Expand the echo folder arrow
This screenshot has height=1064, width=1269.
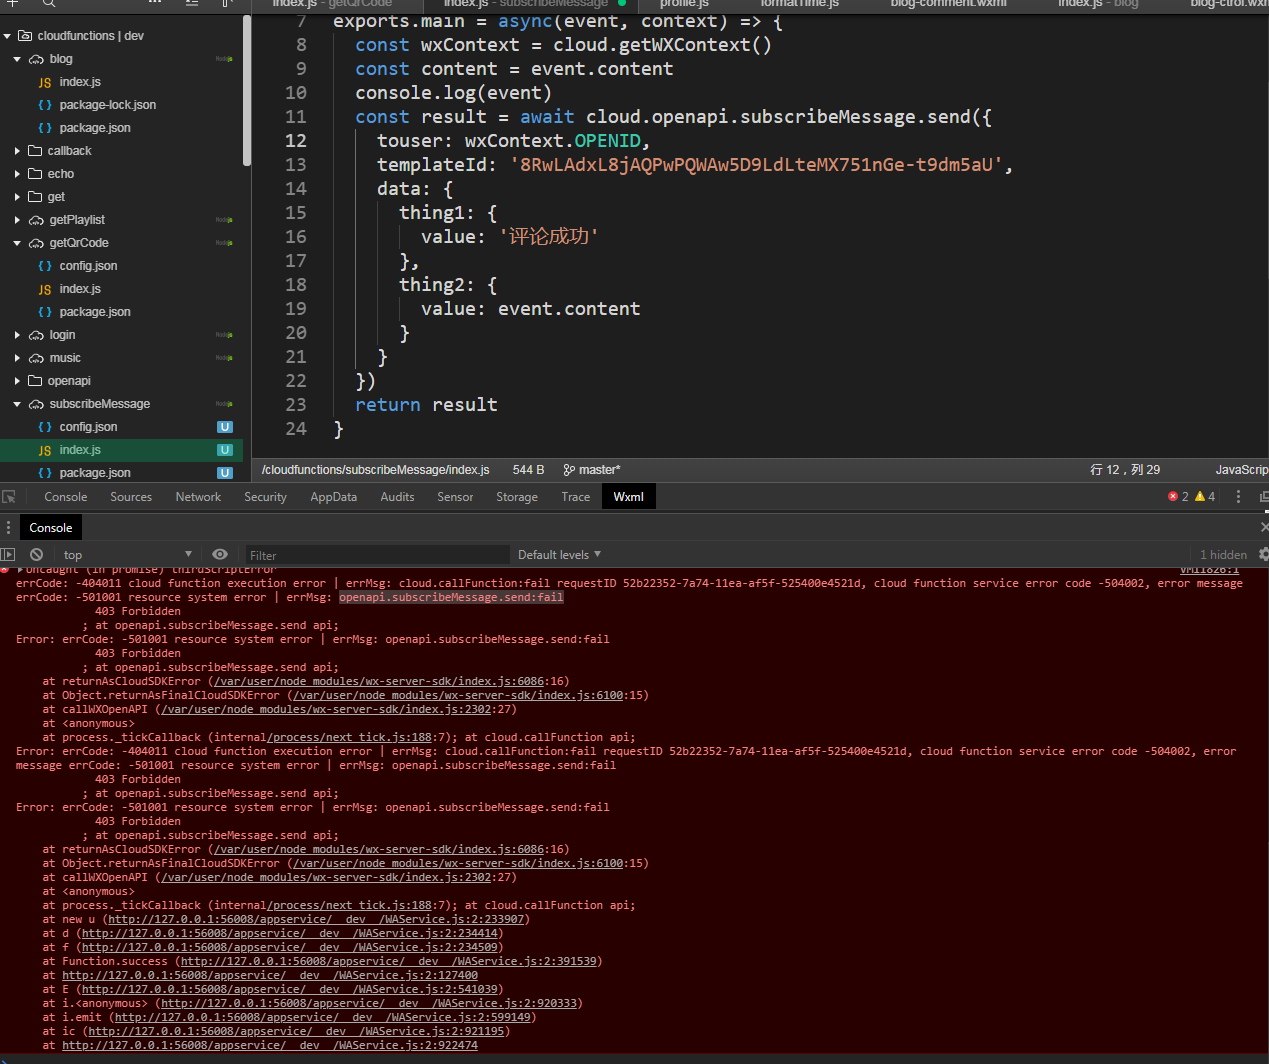(x=17, y=174)
